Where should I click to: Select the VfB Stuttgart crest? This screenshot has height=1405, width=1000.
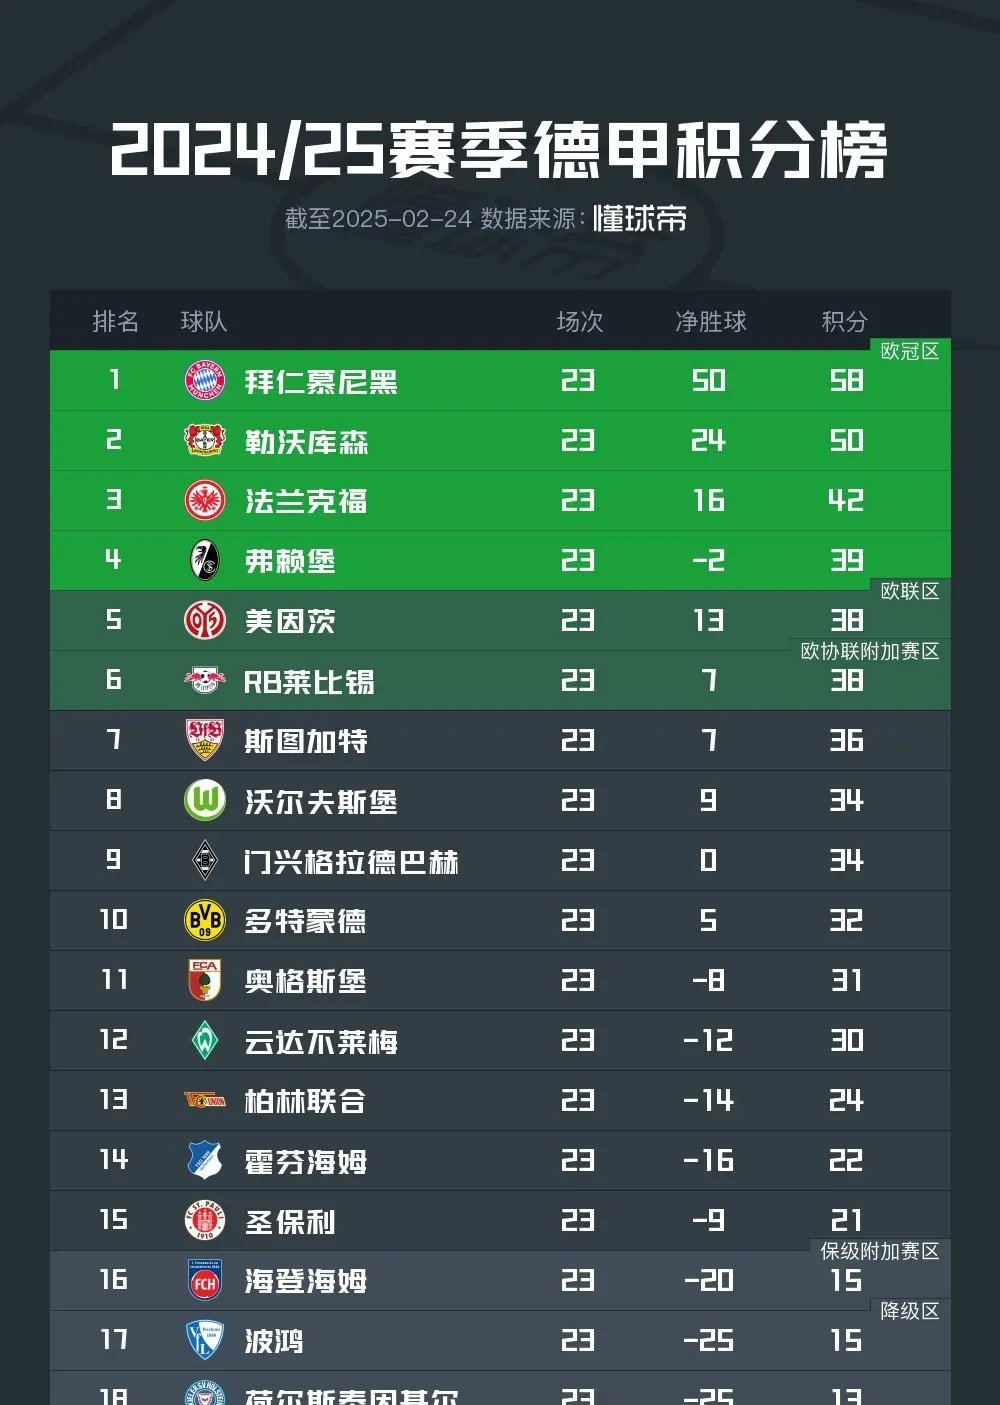(x=205, y=740)
